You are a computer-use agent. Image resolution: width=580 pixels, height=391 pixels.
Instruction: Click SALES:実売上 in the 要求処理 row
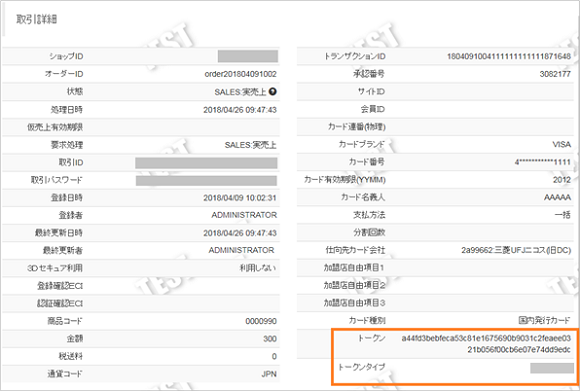pos(250,145)
